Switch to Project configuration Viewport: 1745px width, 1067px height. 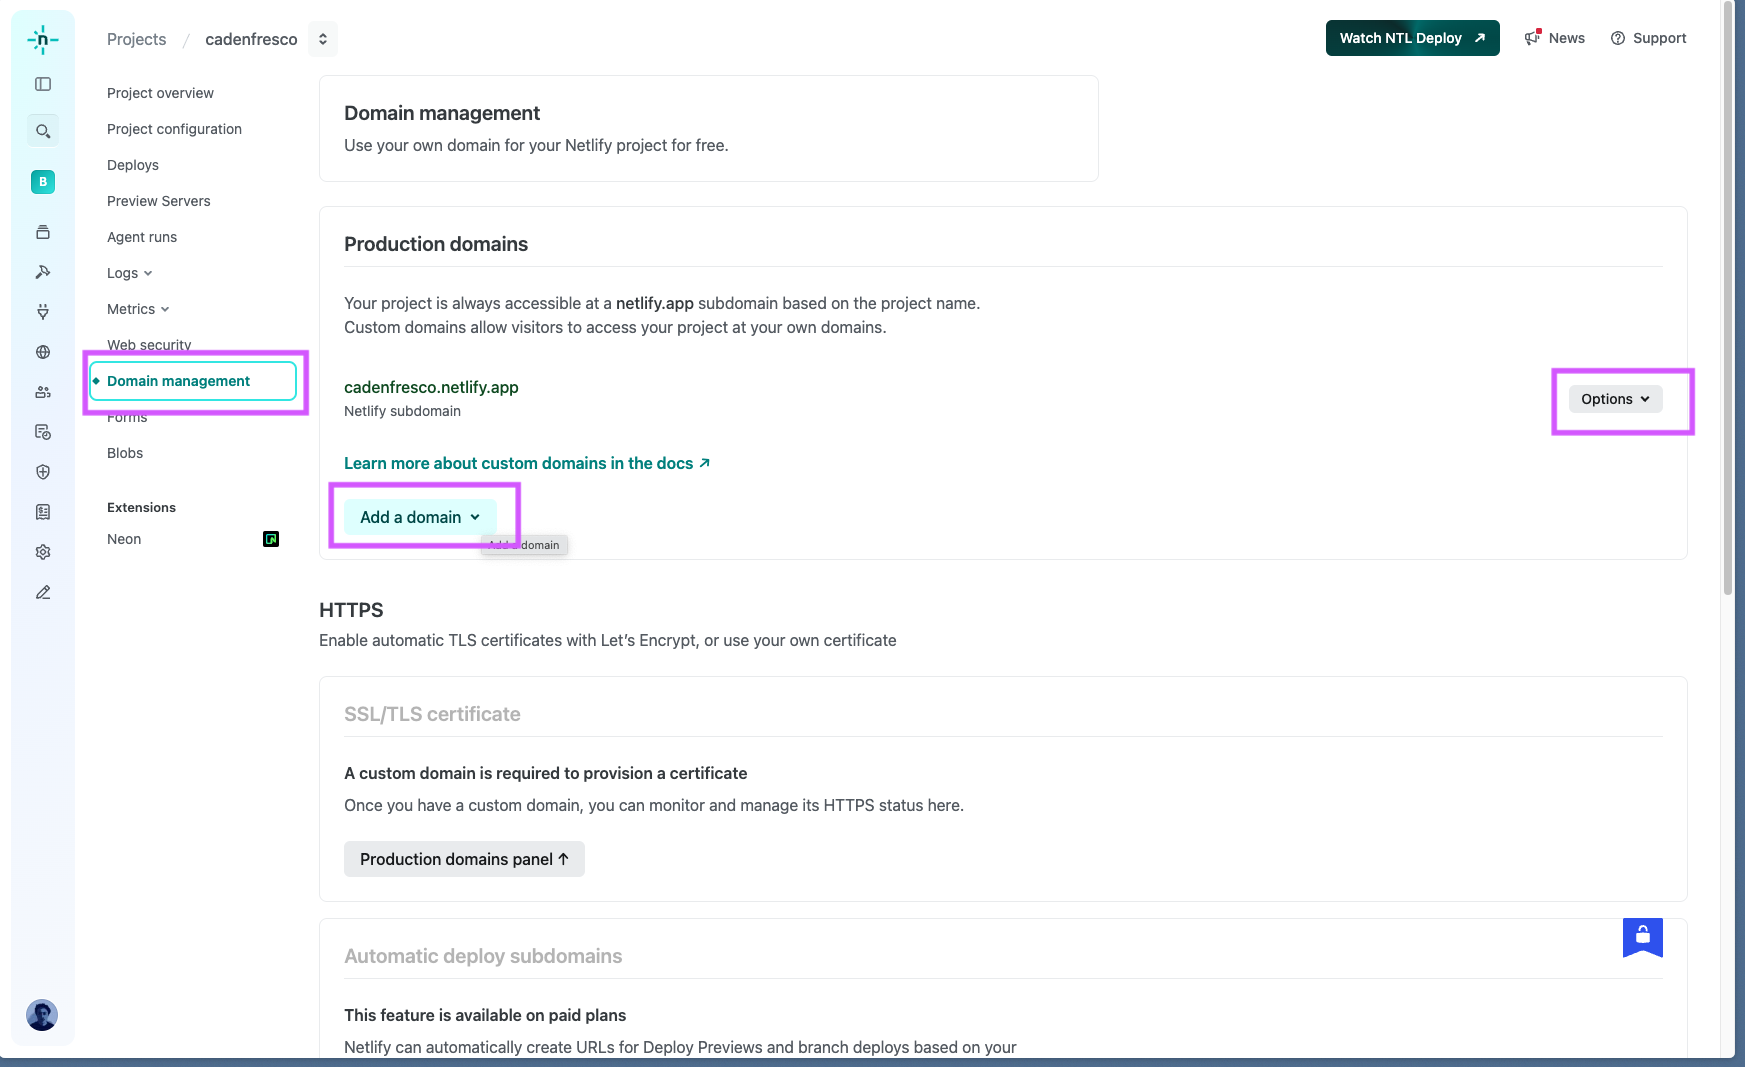pyautogui.click(x=174, y=128)
